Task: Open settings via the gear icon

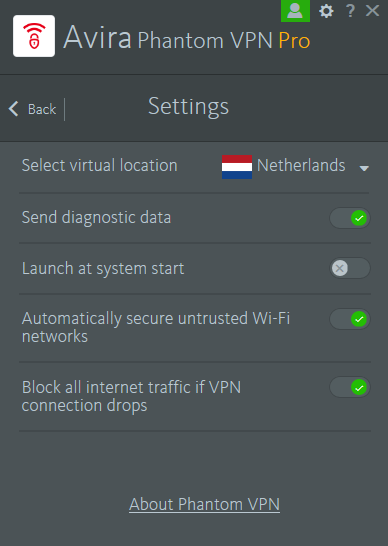Action: [x=326, y=11]
